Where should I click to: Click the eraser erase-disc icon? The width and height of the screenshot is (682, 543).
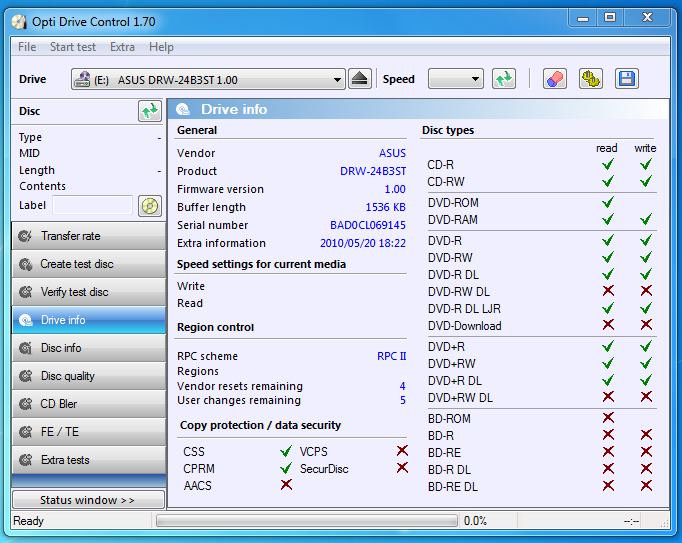pos(555,79)
